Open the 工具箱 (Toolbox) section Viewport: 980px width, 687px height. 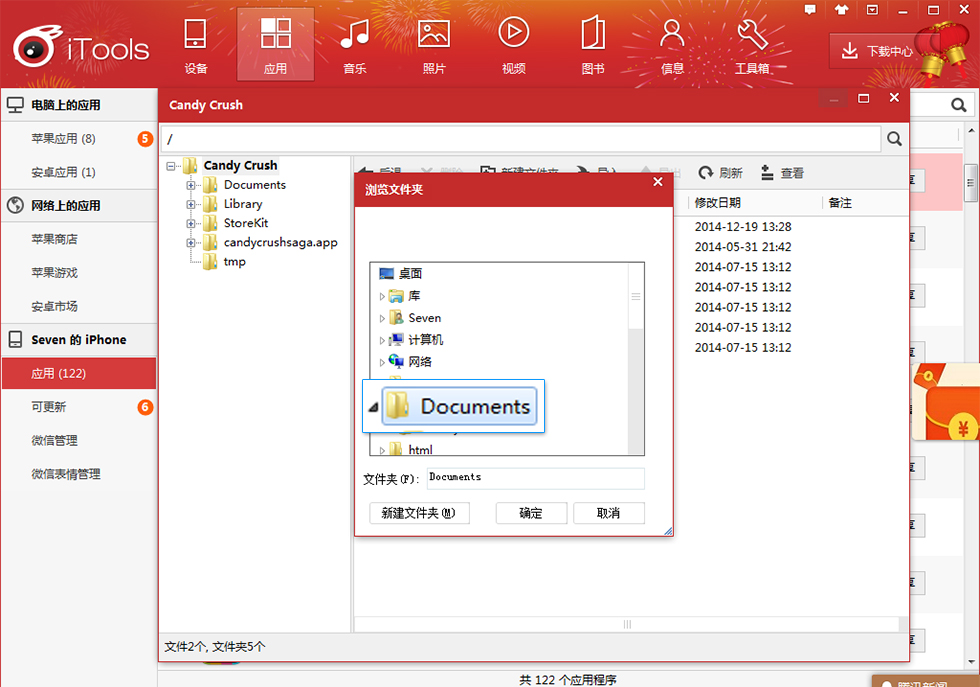pyautogui.click(x=752, y=45)
